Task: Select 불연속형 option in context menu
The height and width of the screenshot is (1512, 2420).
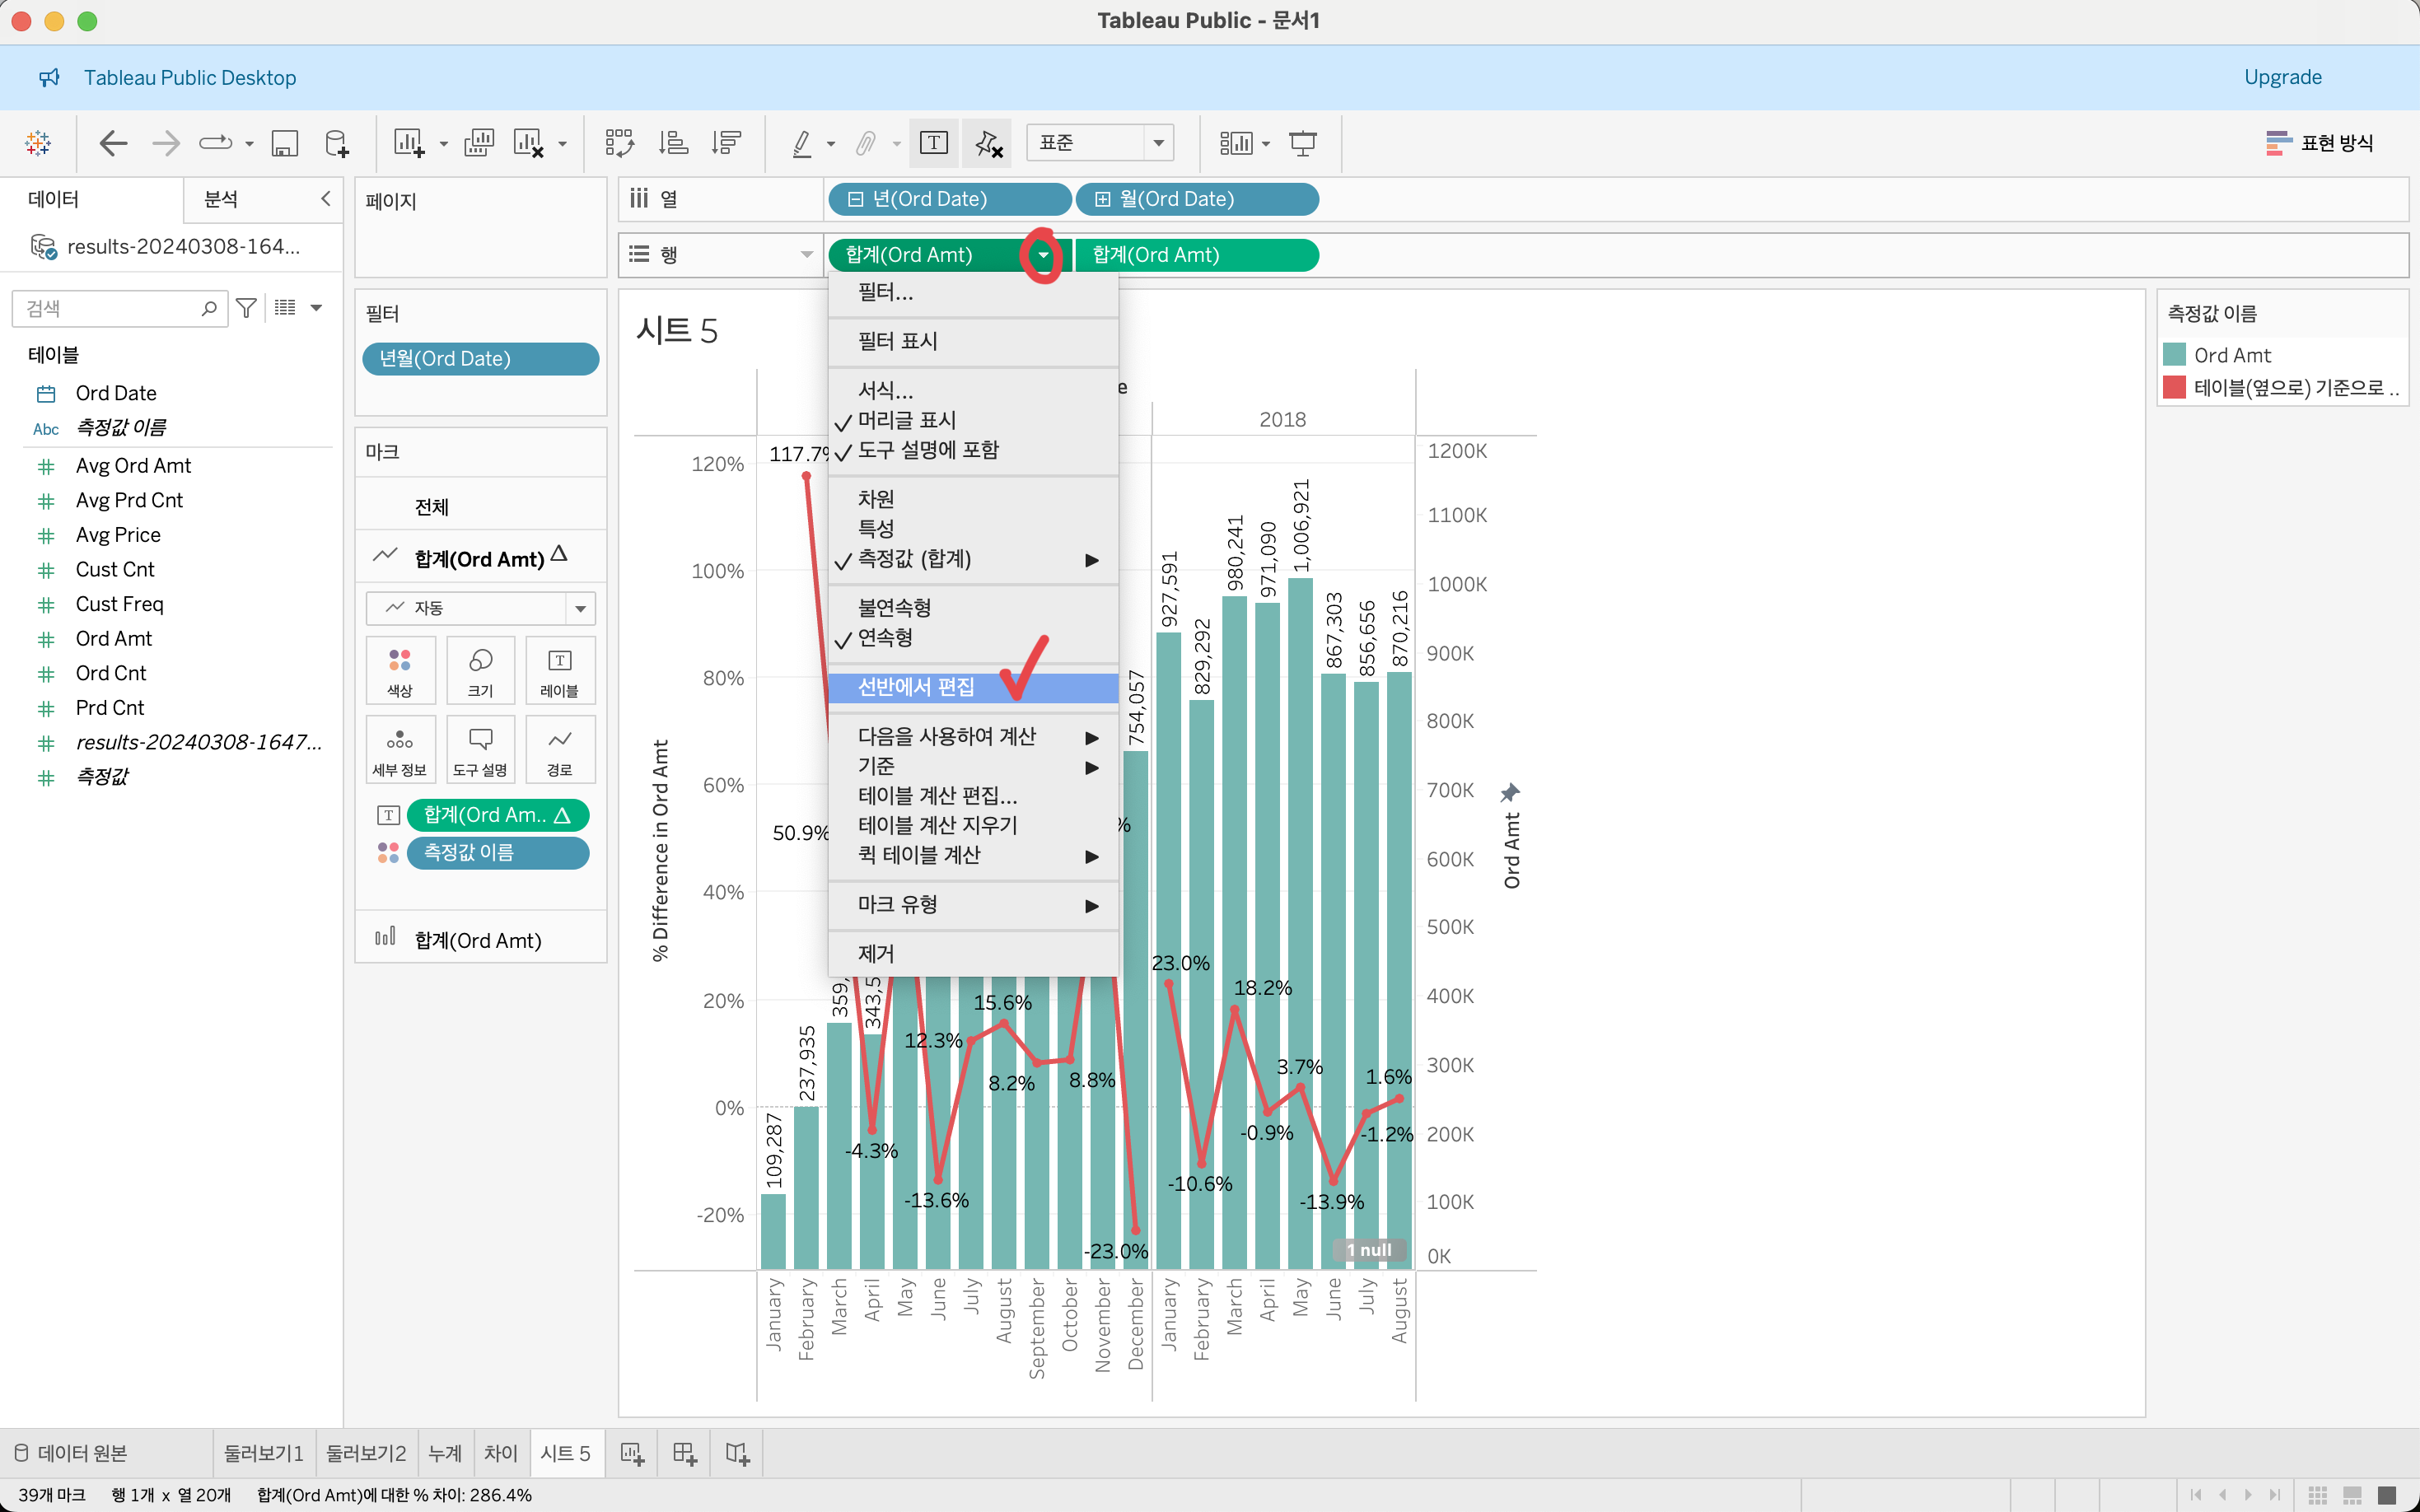Action: pos(894,607)
